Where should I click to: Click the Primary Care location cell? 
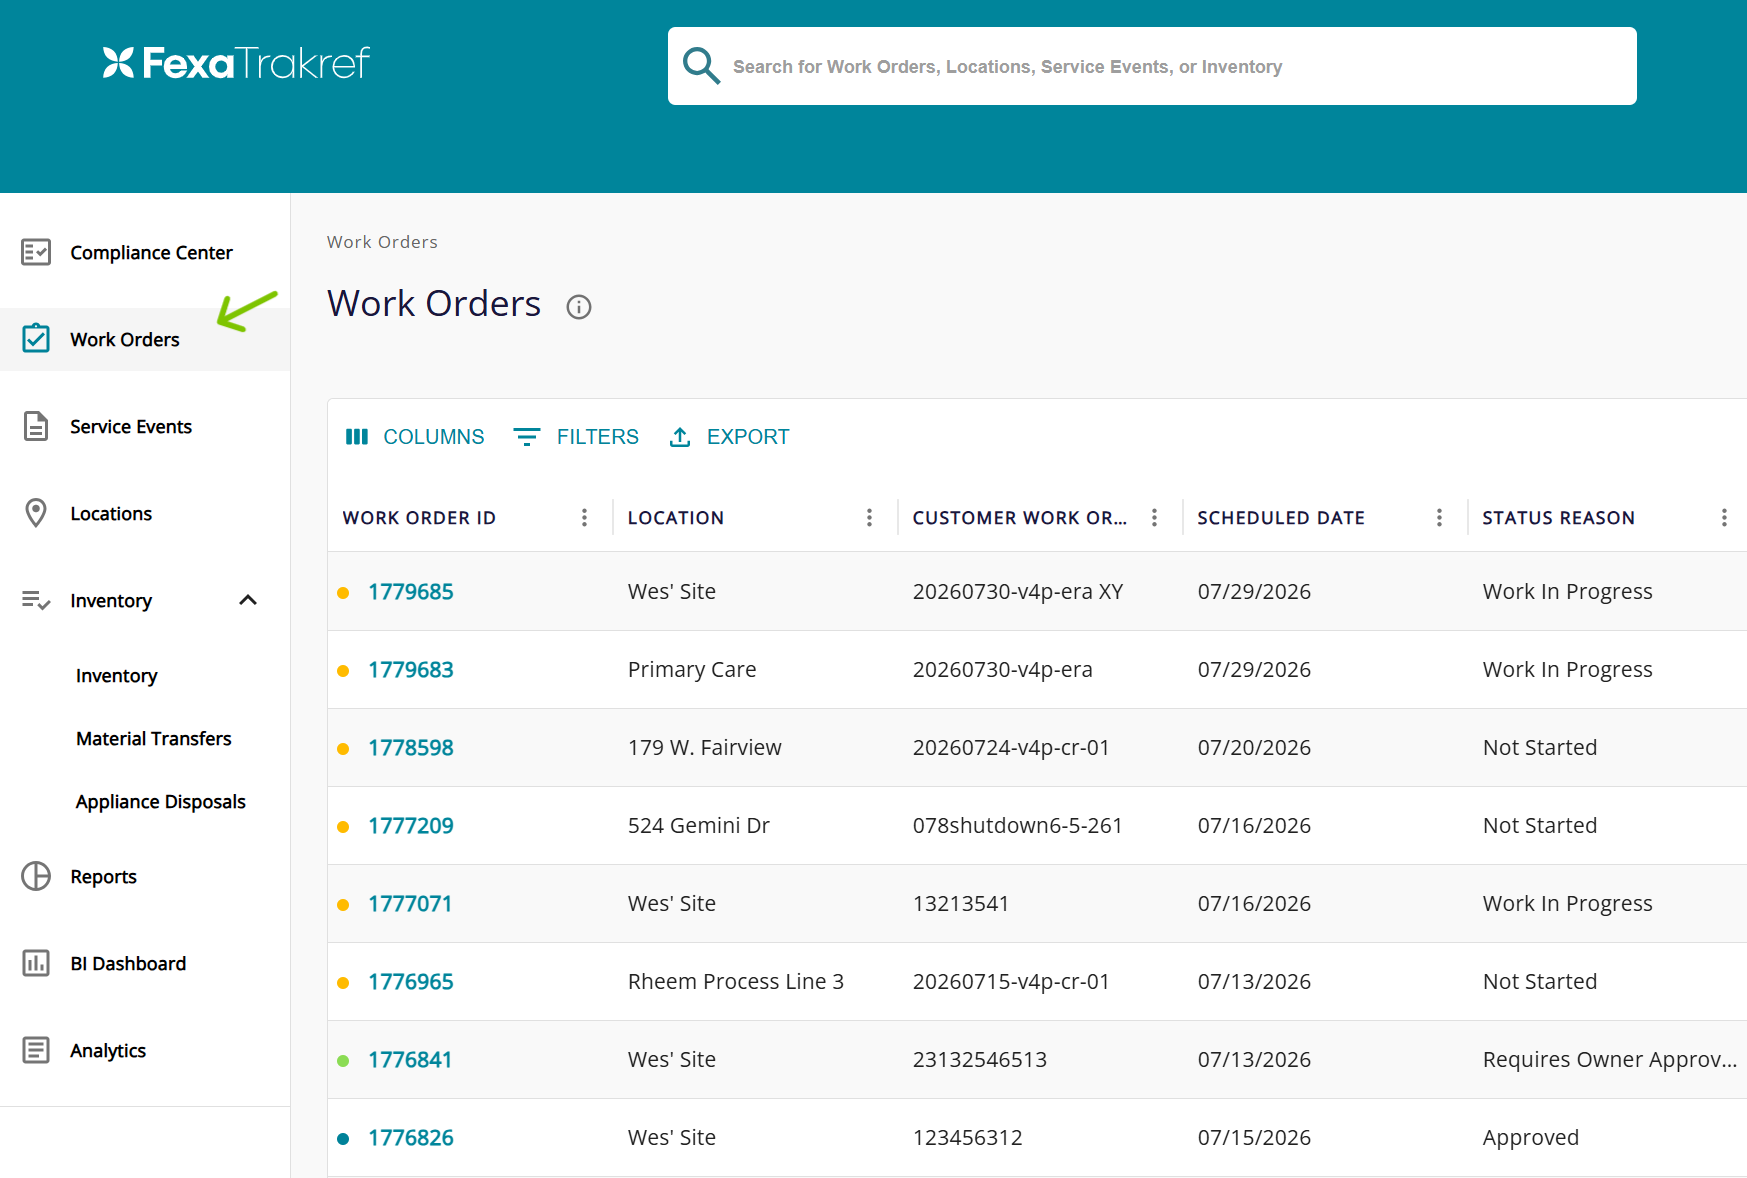[x=692, y=670]
